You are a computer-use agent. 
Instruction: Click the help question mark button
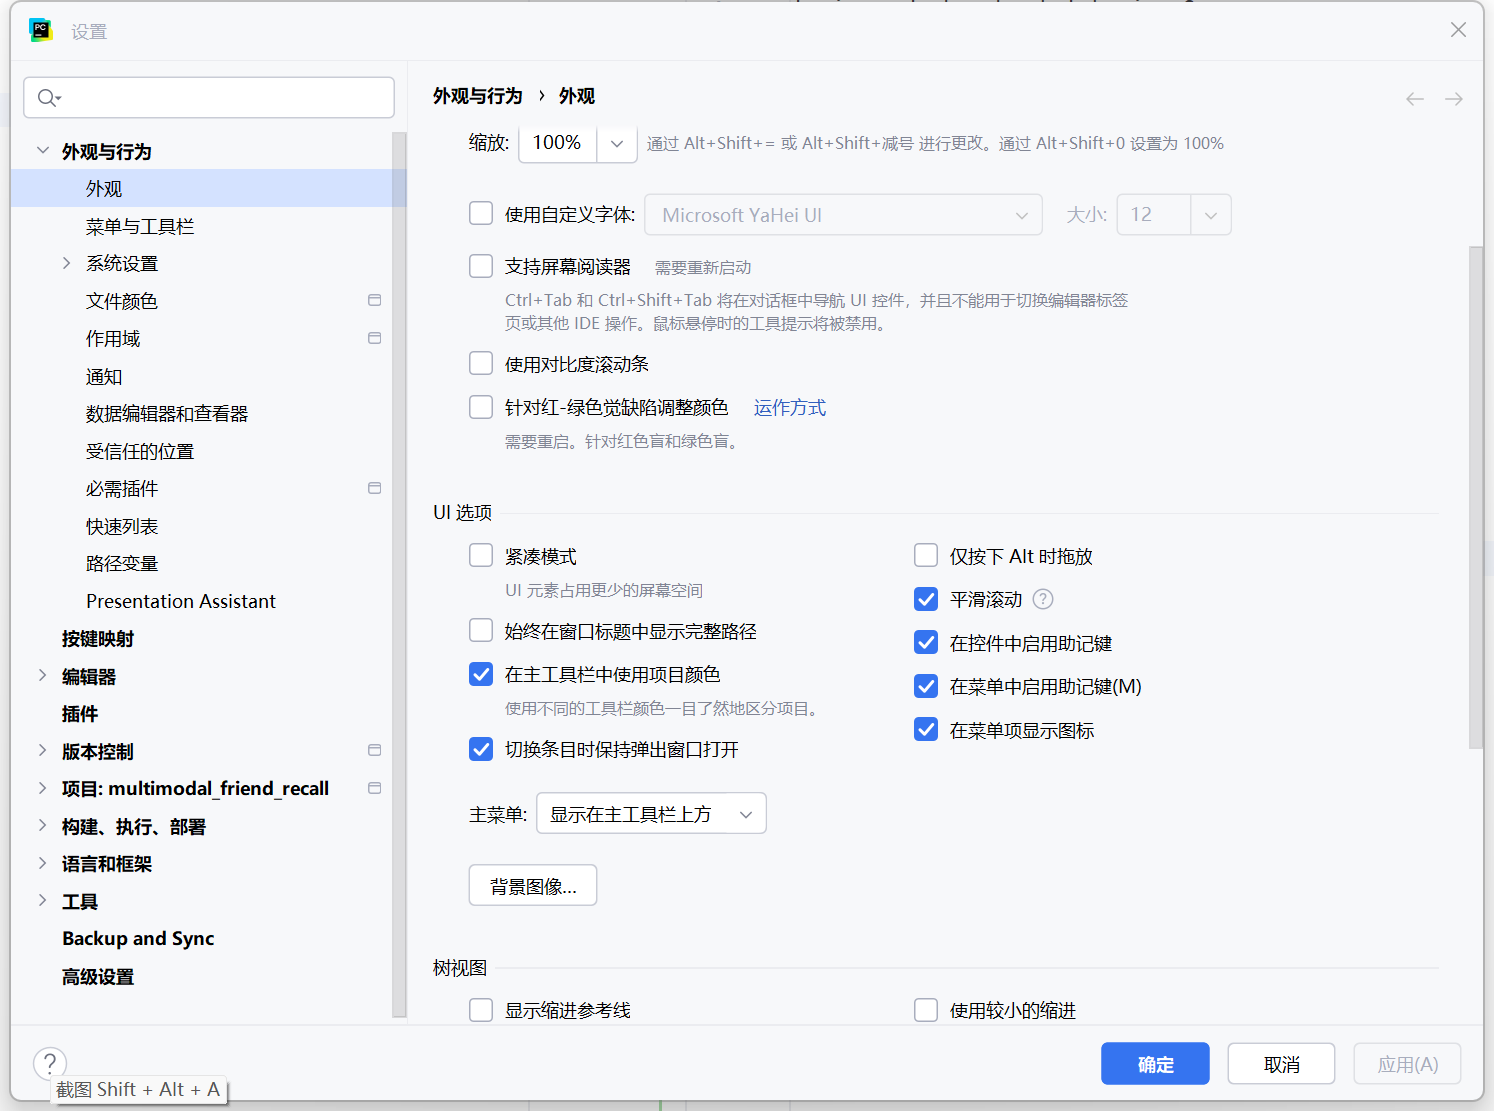pos(50,1063)
